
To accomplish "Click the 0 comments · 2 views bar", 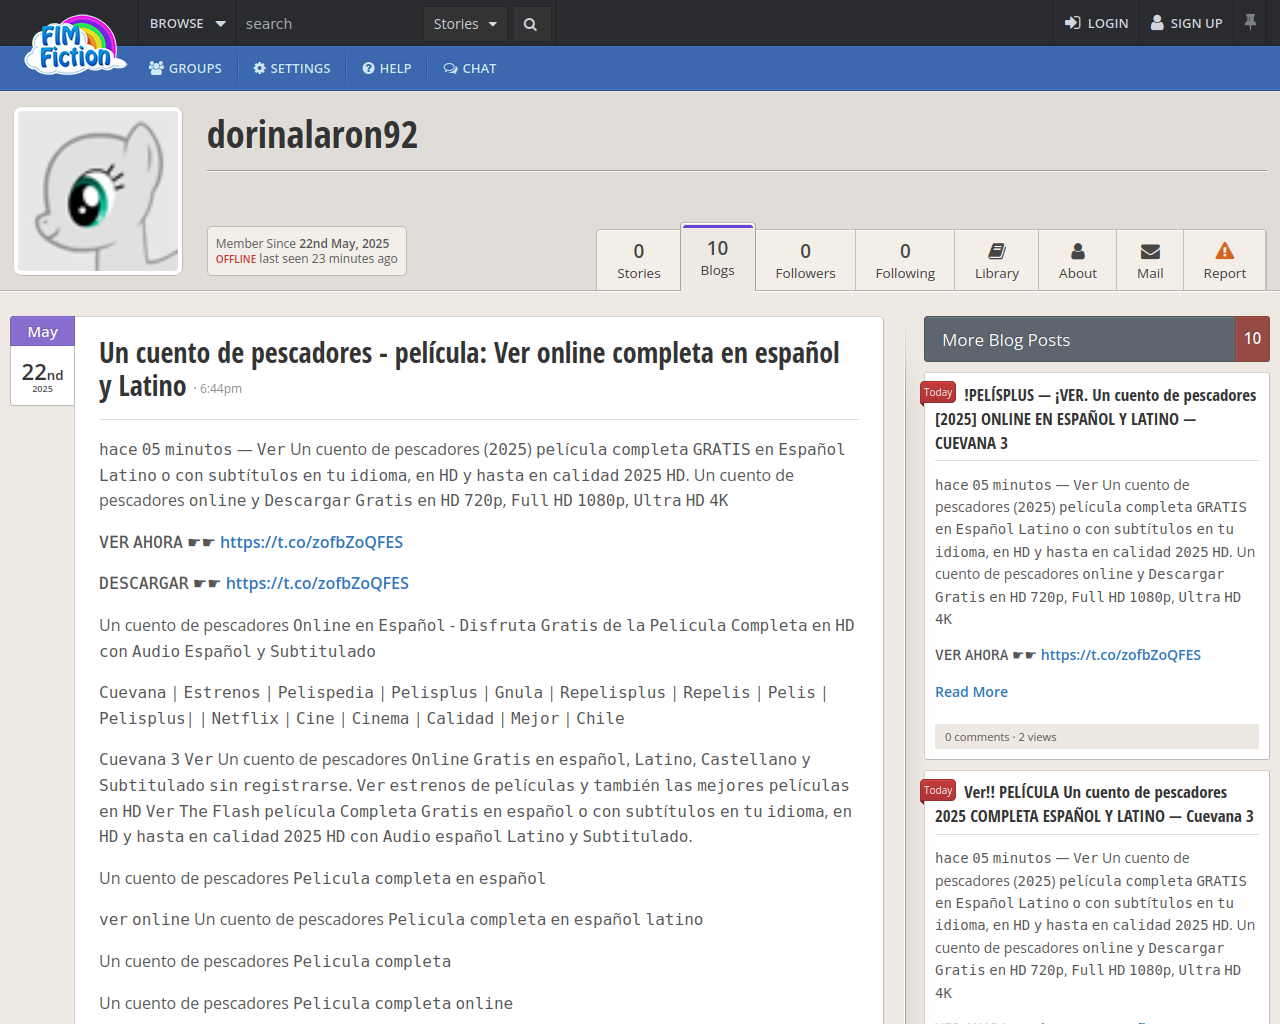I will [x=1097, y=737].
